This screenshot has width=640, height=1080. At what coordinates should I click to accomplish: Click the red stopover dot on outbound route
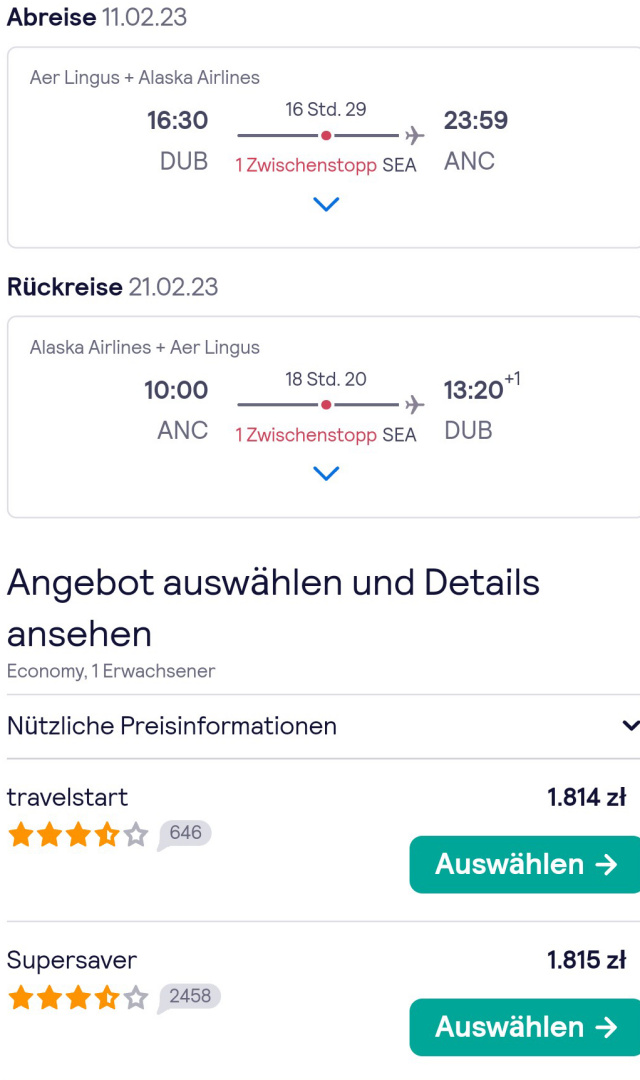pyautogui.click(x=326, y=136)
